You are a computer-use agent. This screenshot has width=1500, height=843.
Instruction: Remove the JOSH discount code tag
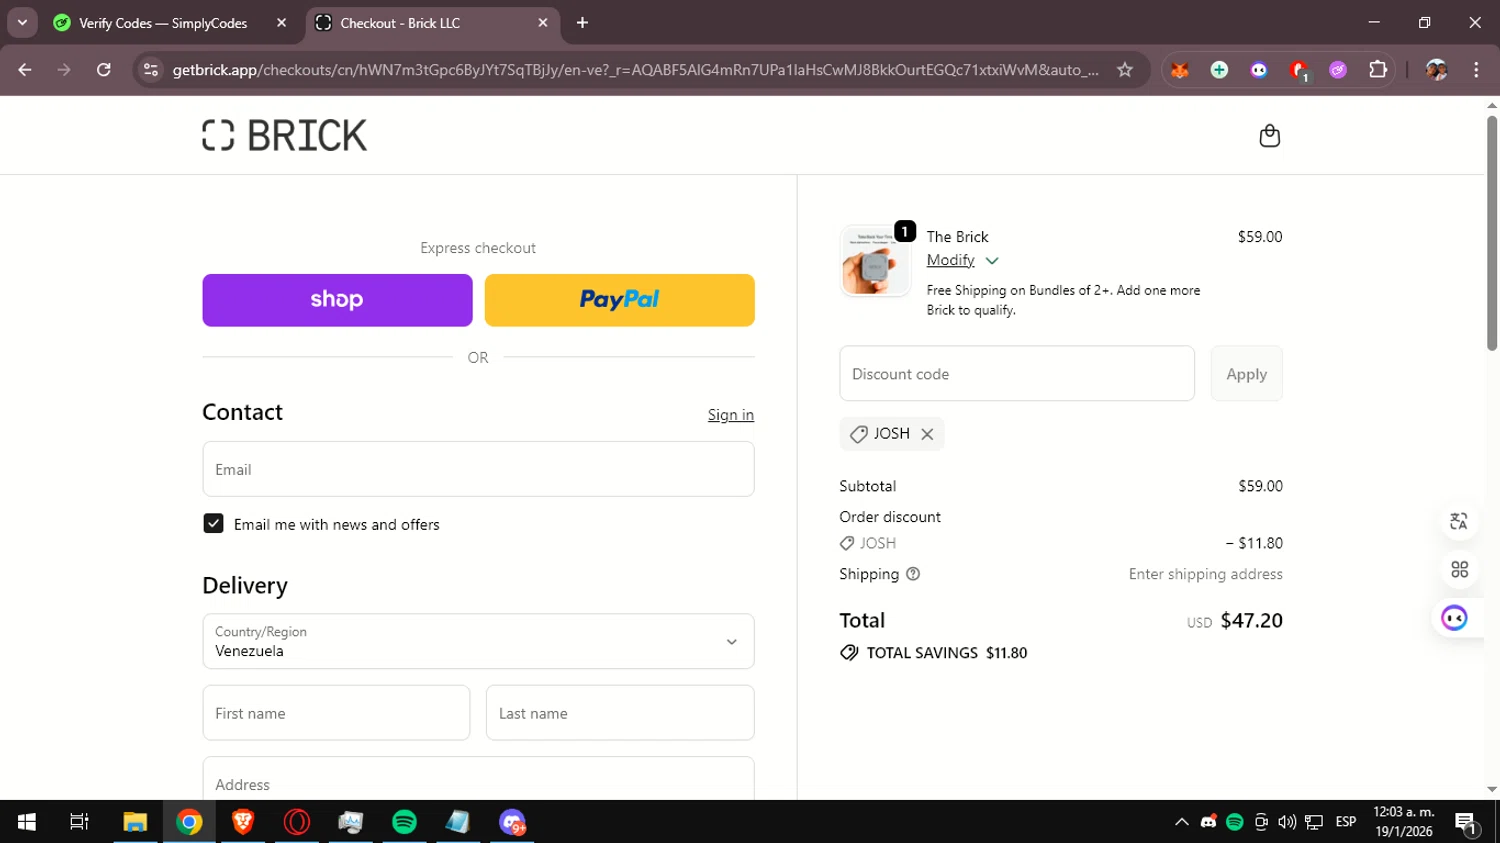pos(927,434)
